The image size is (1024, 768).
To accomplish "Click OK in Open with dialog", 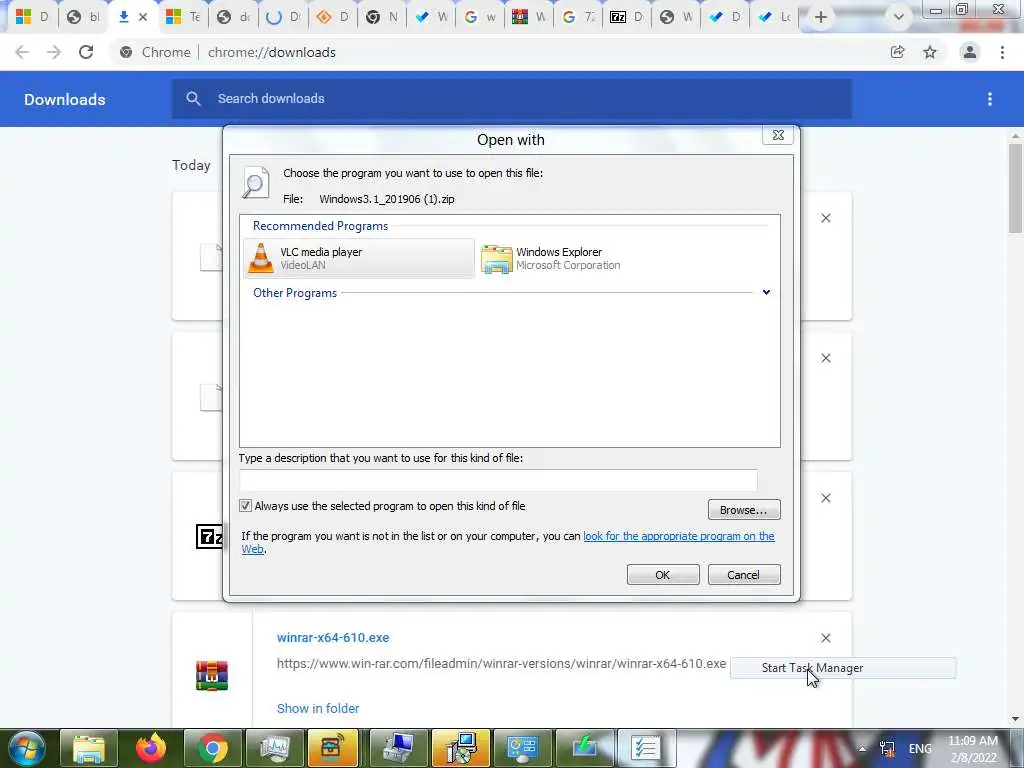I will tap(663, 575).
